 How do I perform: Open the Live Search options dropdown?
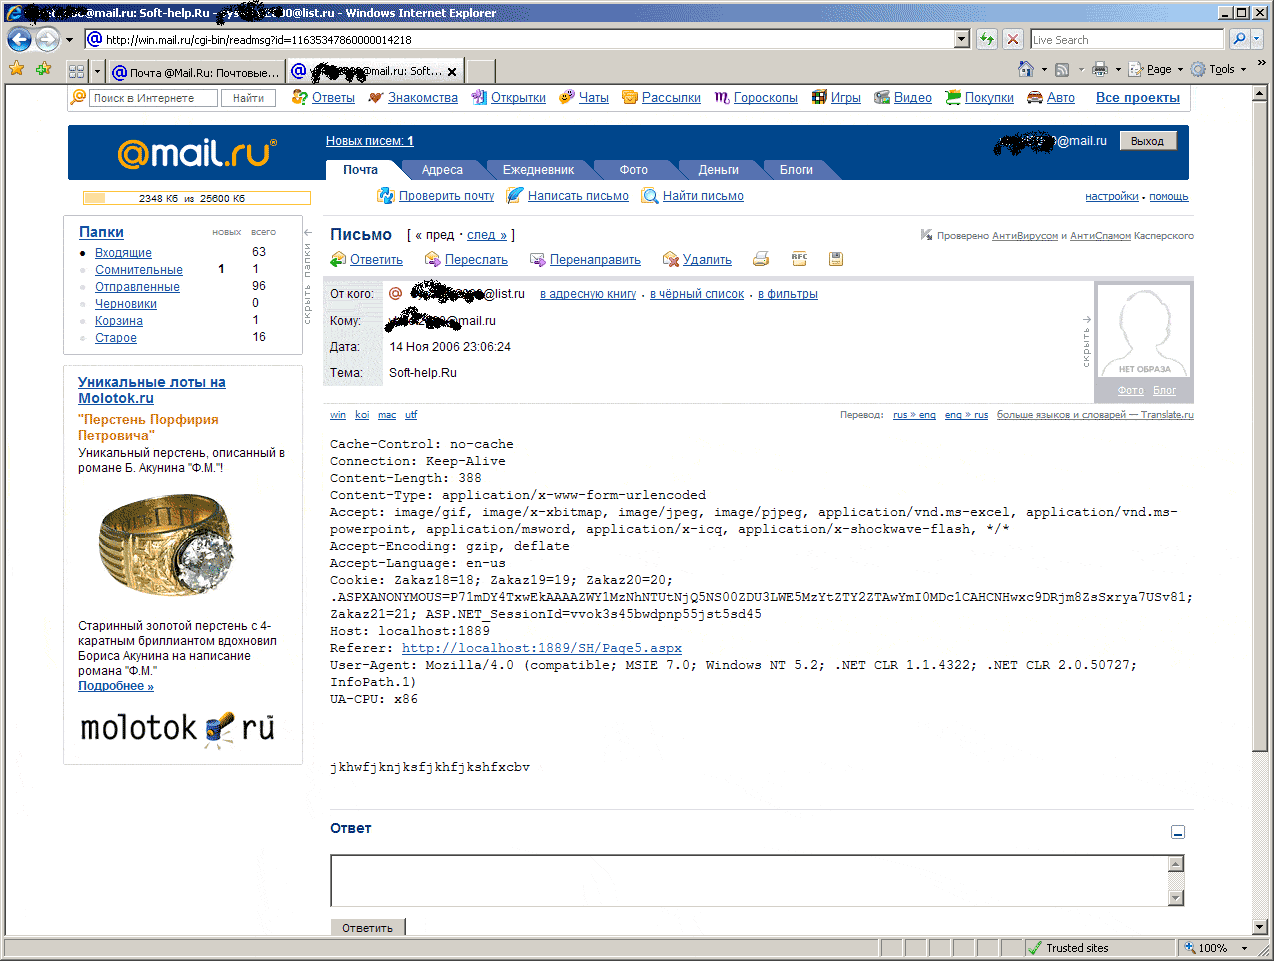coord(1257,39)
